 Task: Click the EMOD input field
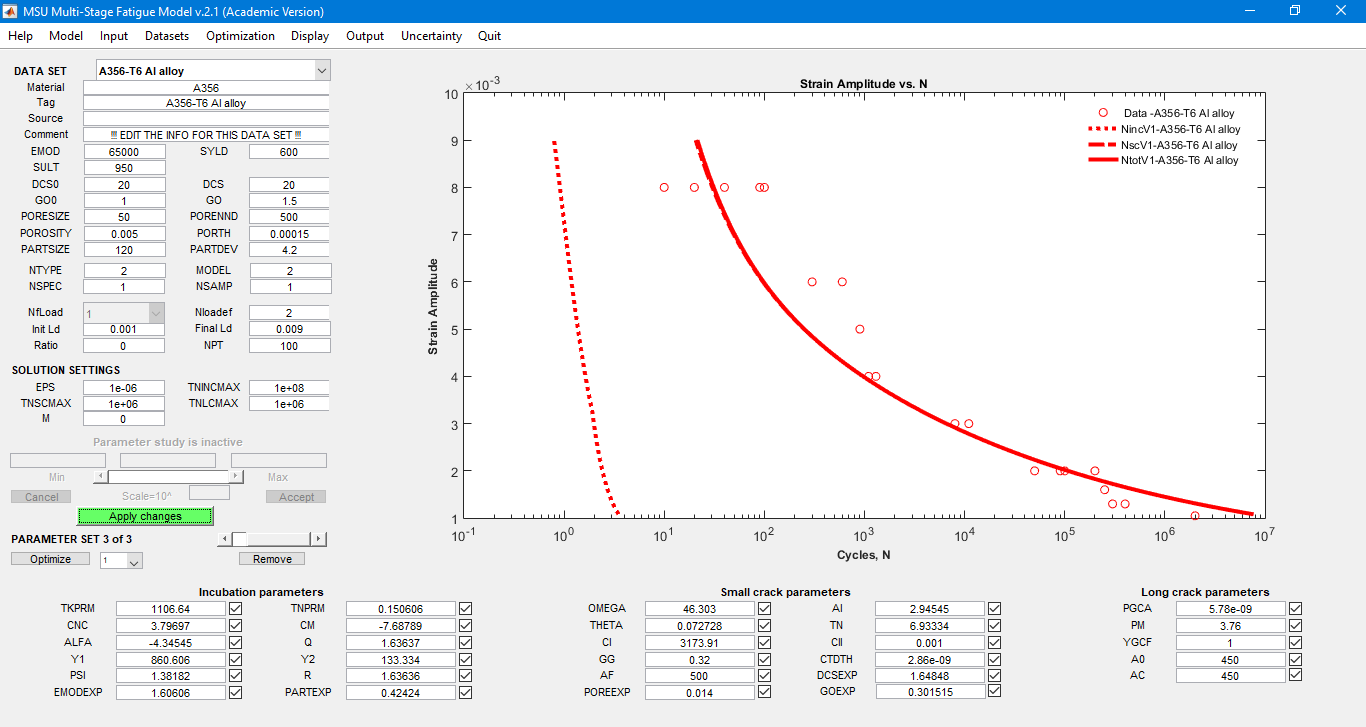124,152
